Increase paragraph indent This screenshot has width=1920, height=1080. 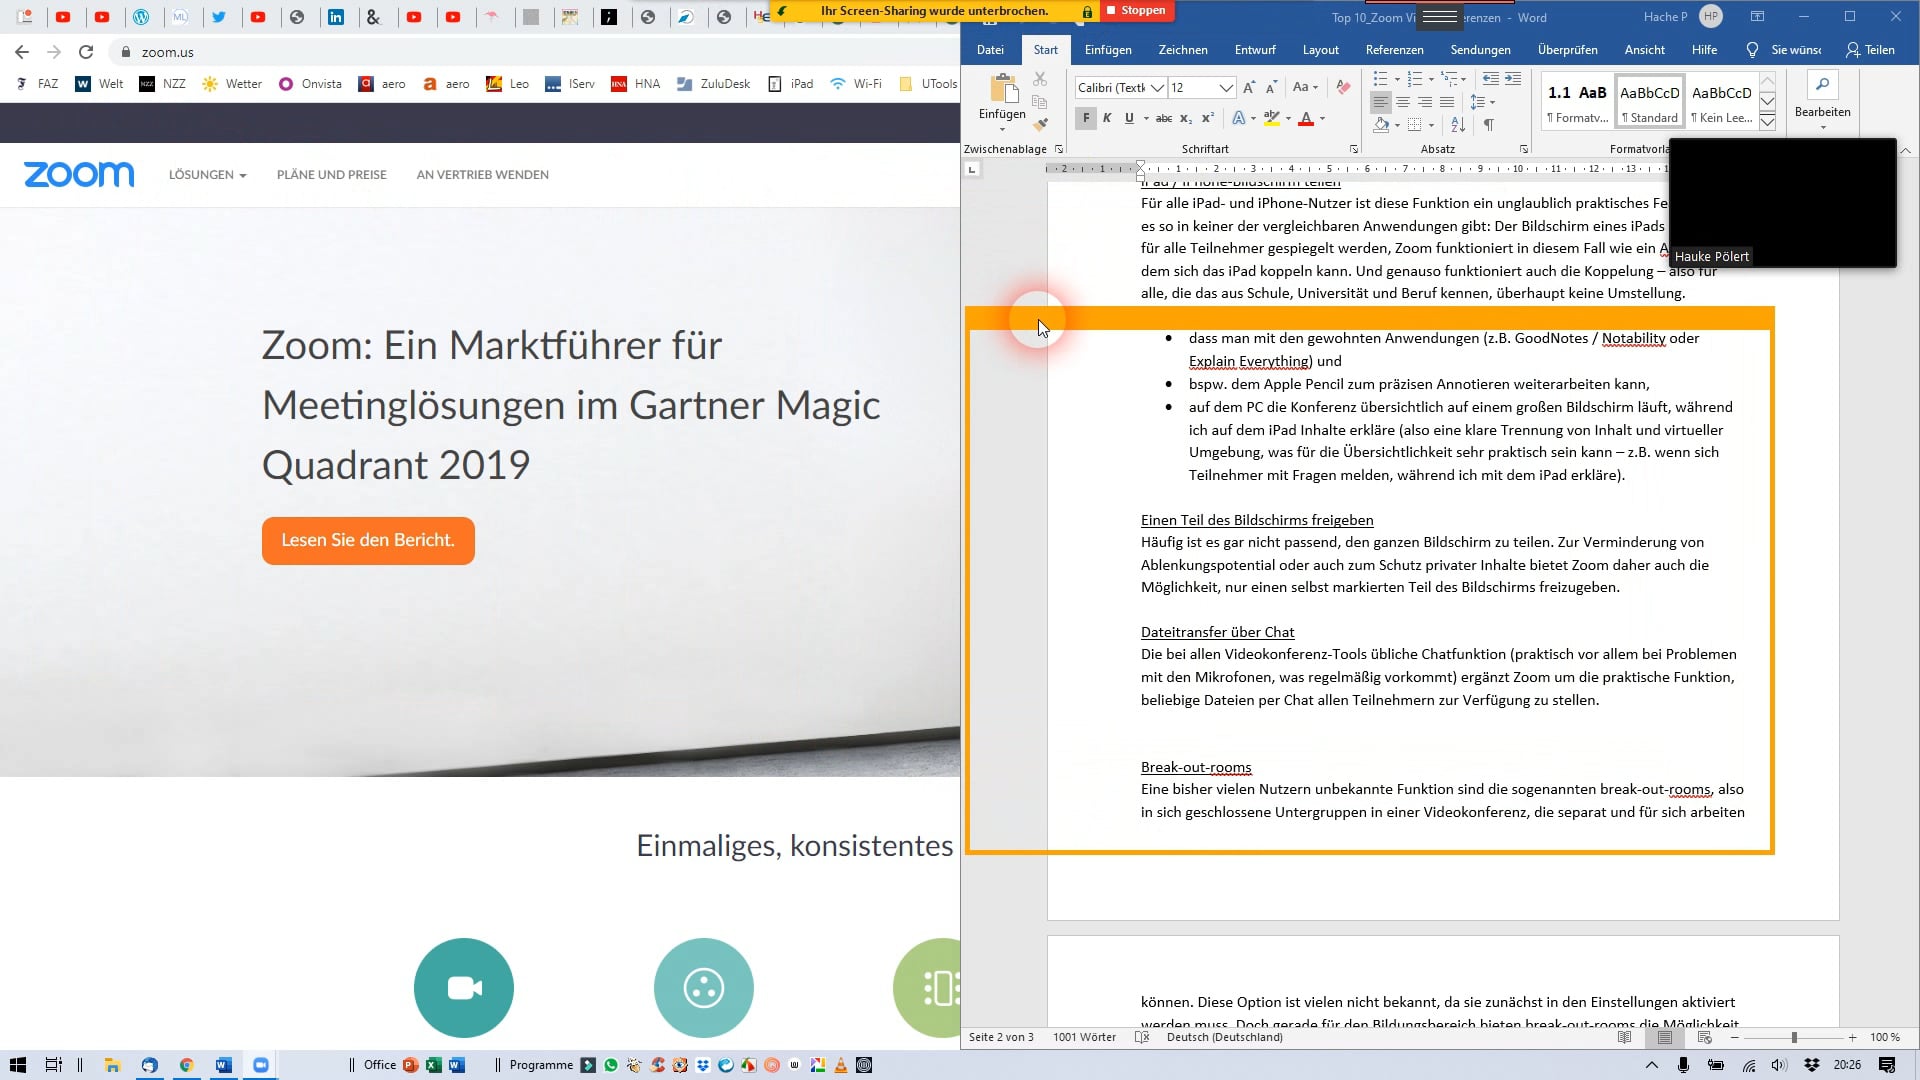[x=1513, y=78]
